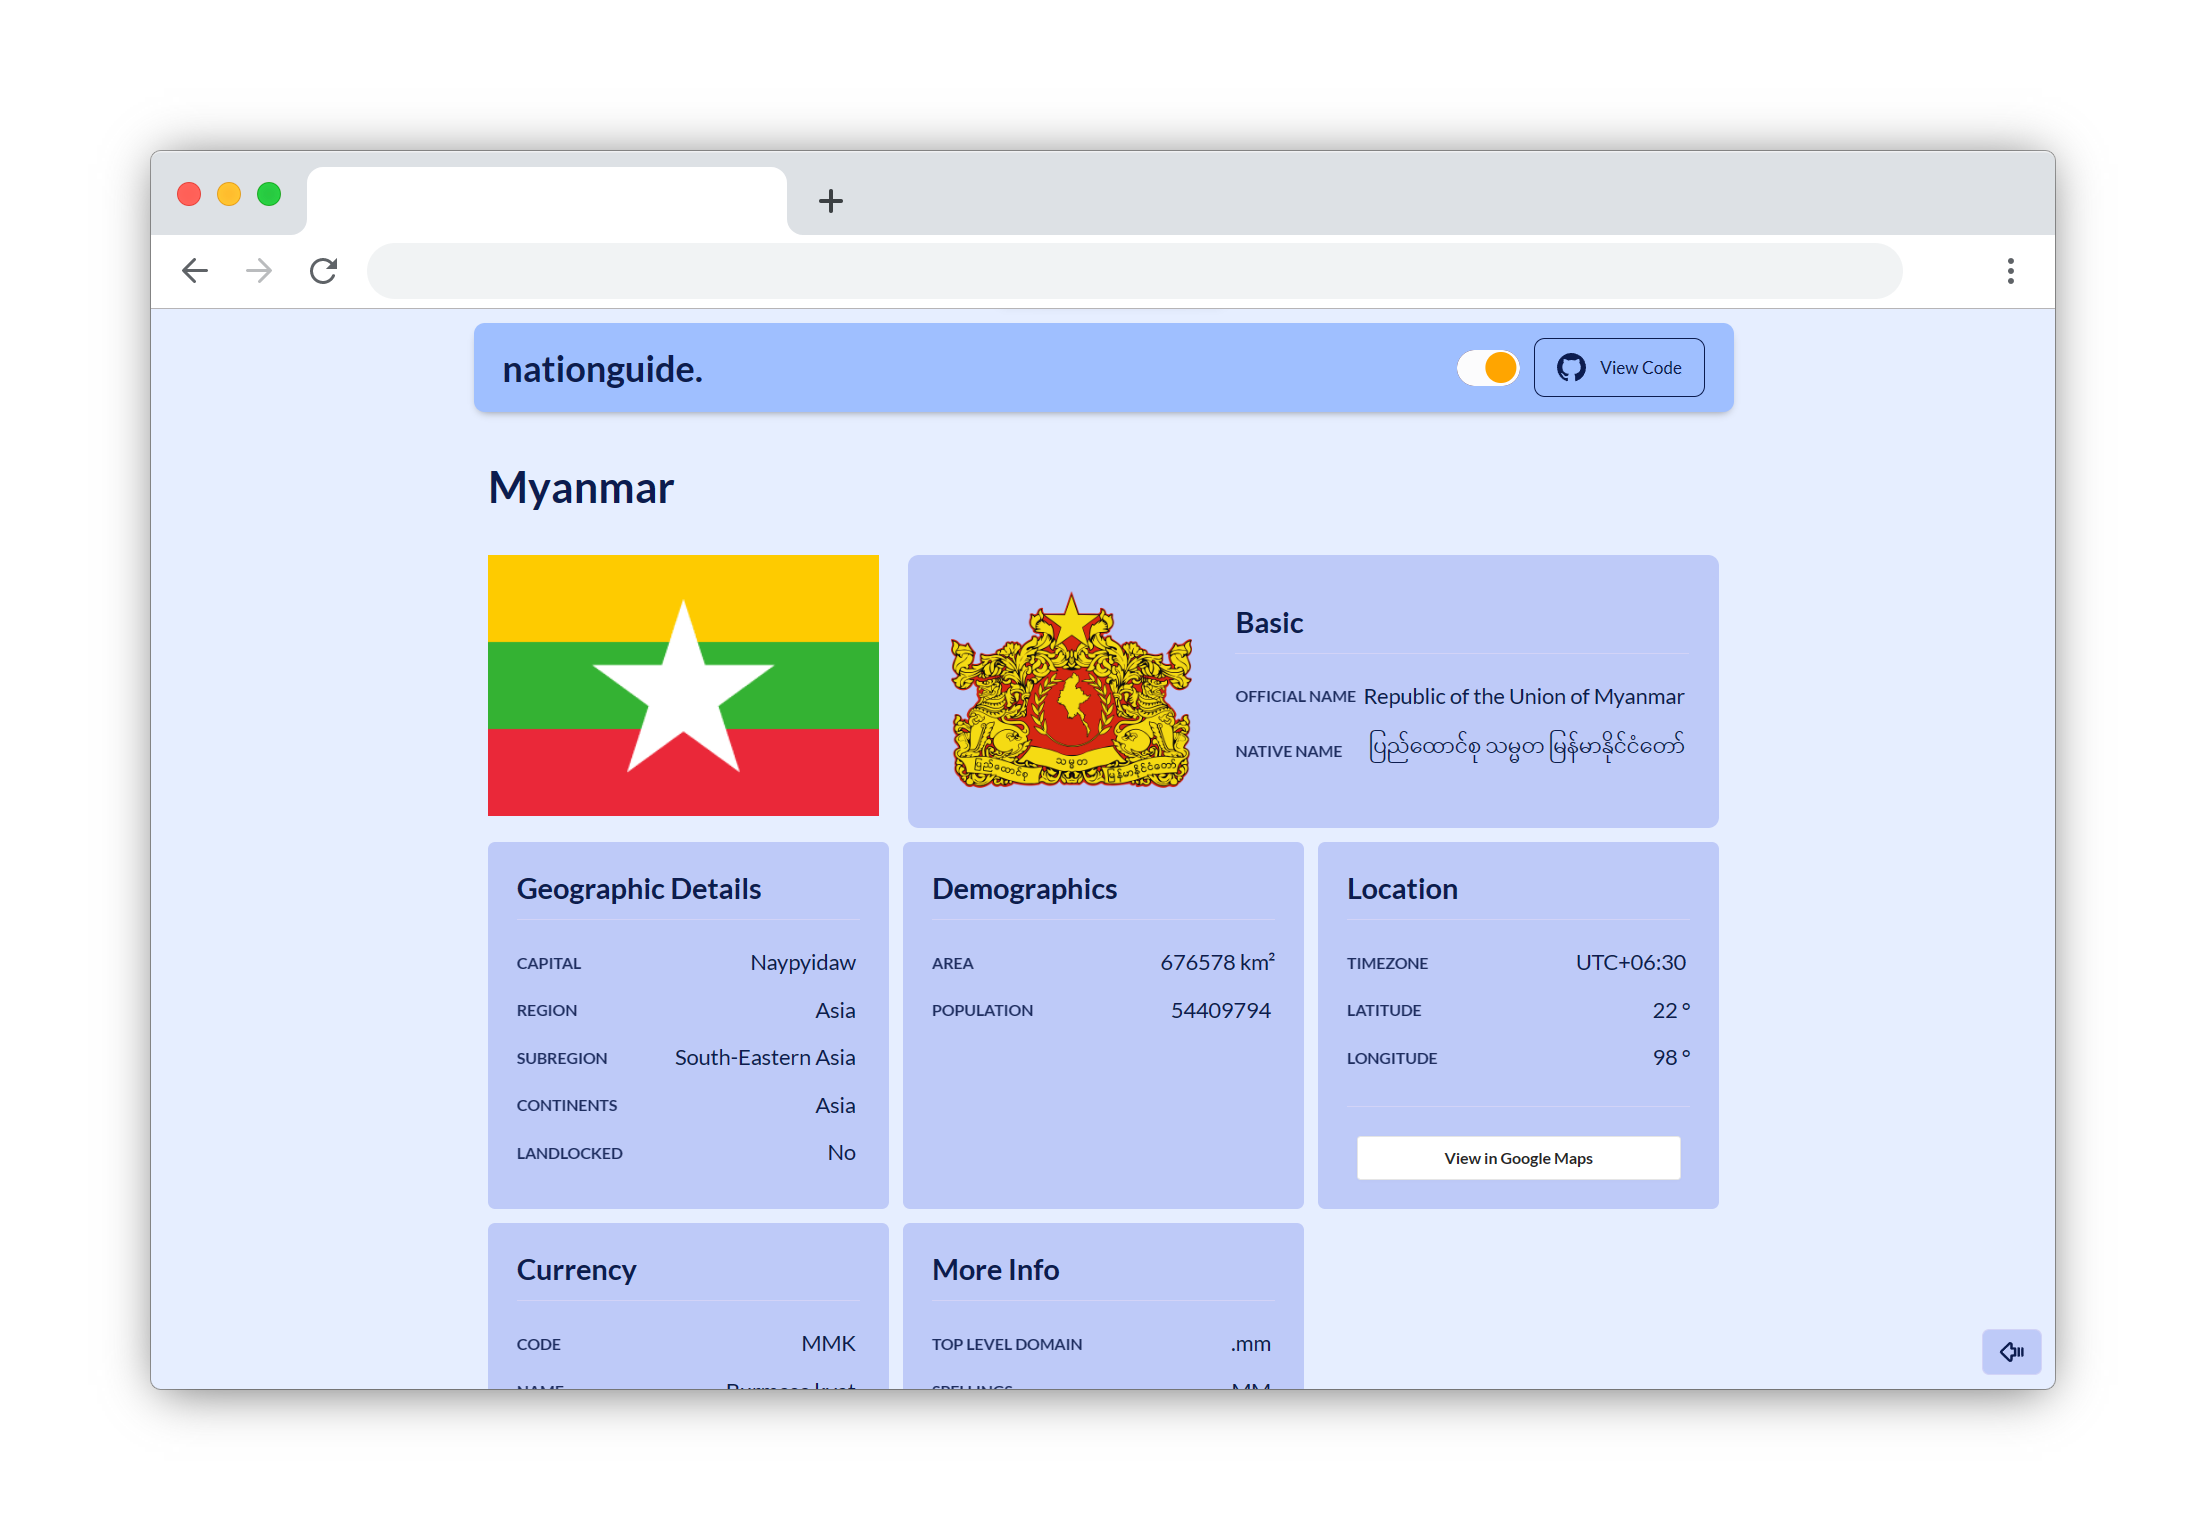Click the More Info heading
2206x1540 pixels.
tap(995, 1270)
